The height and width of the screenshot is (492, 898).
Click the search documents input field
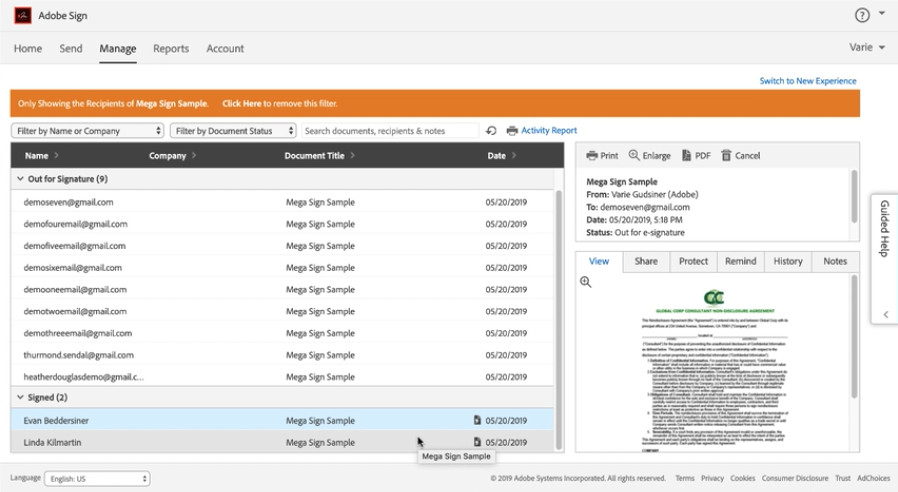[390, 131]
